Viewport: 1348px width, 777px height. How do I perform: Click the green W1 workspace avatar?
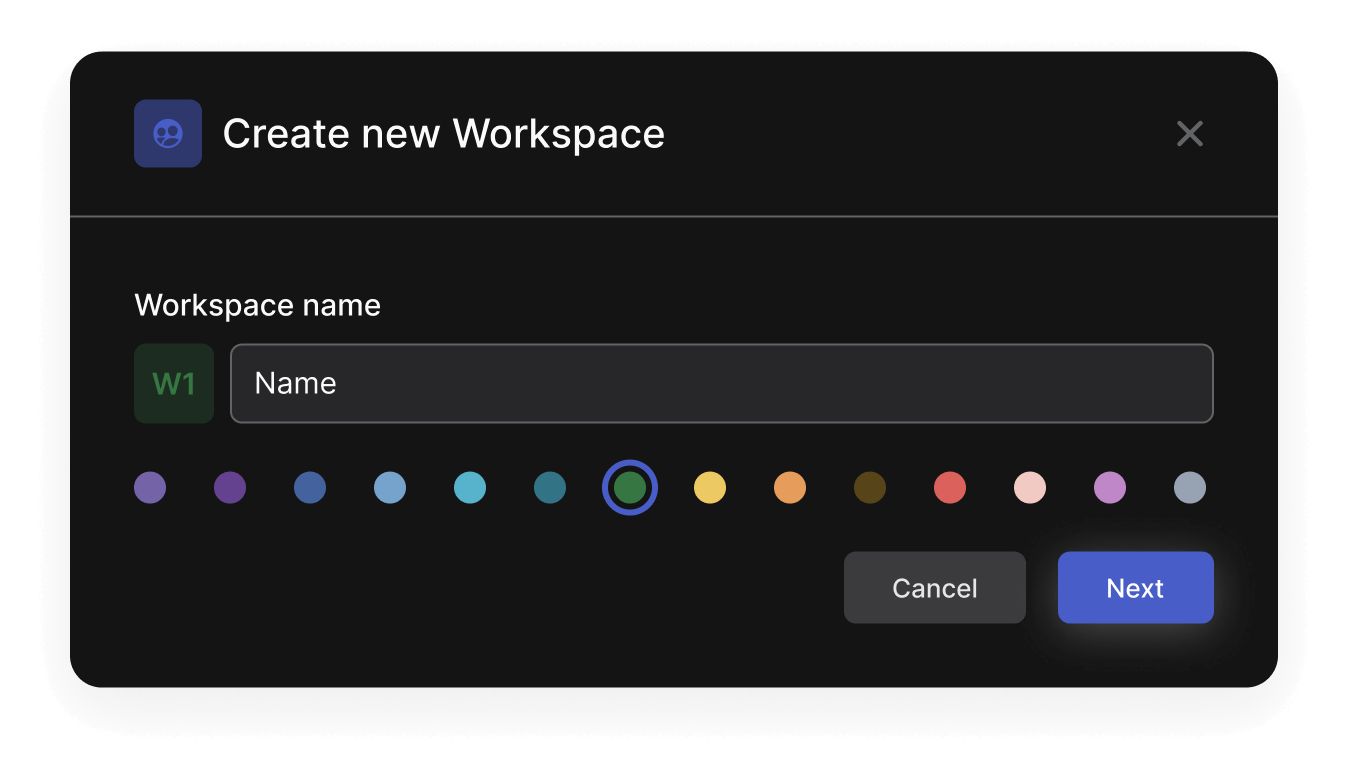[174, 383]
